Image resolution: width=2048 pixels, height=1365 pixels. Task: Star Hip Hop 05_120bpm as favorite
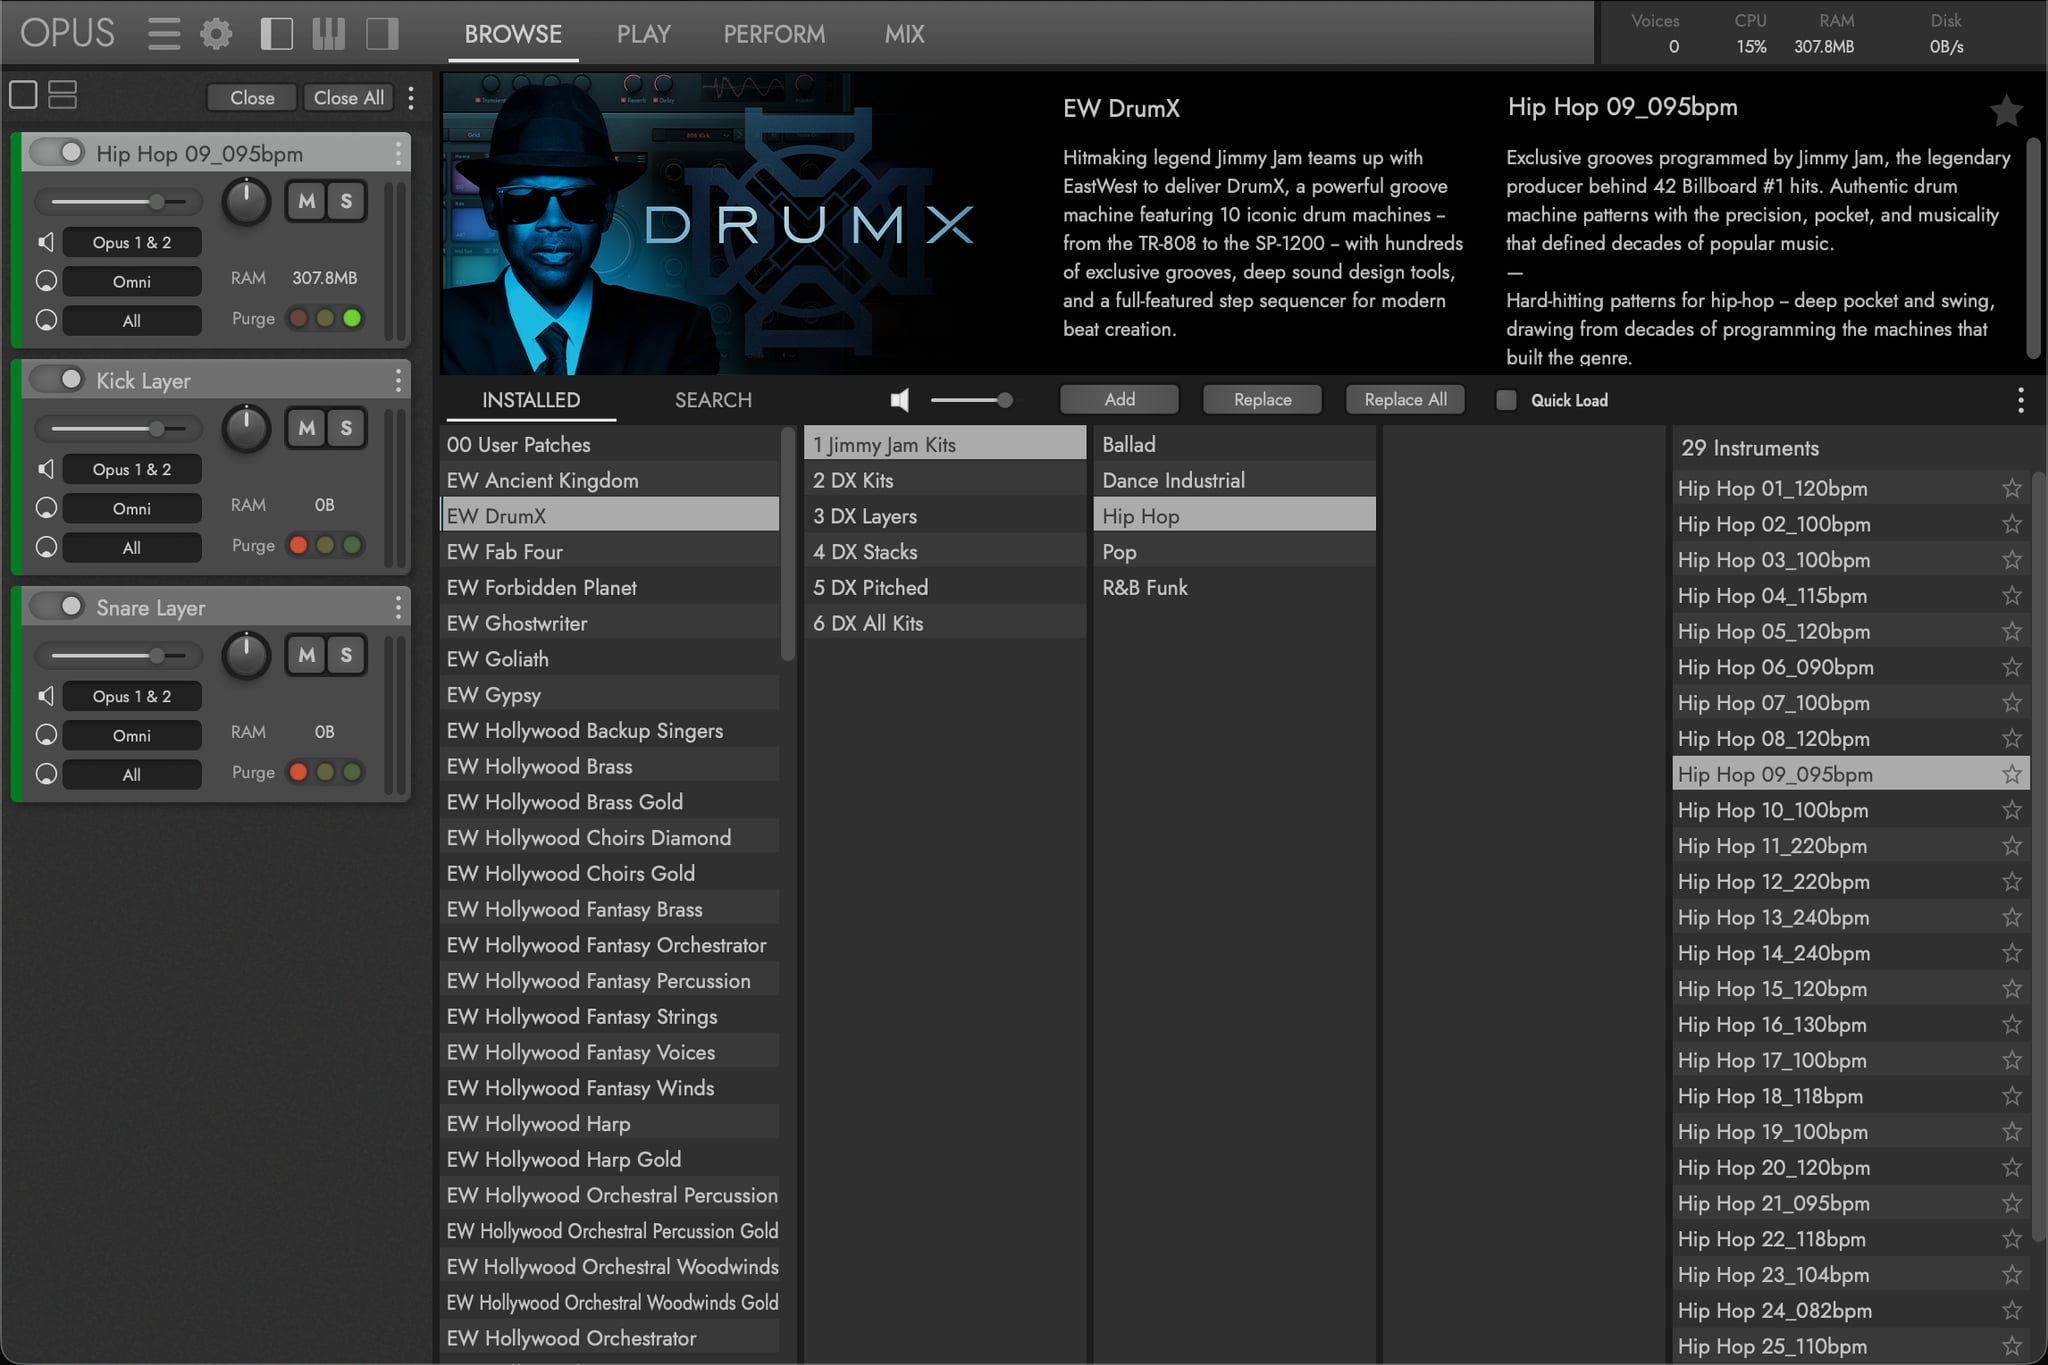point(2012,631)
